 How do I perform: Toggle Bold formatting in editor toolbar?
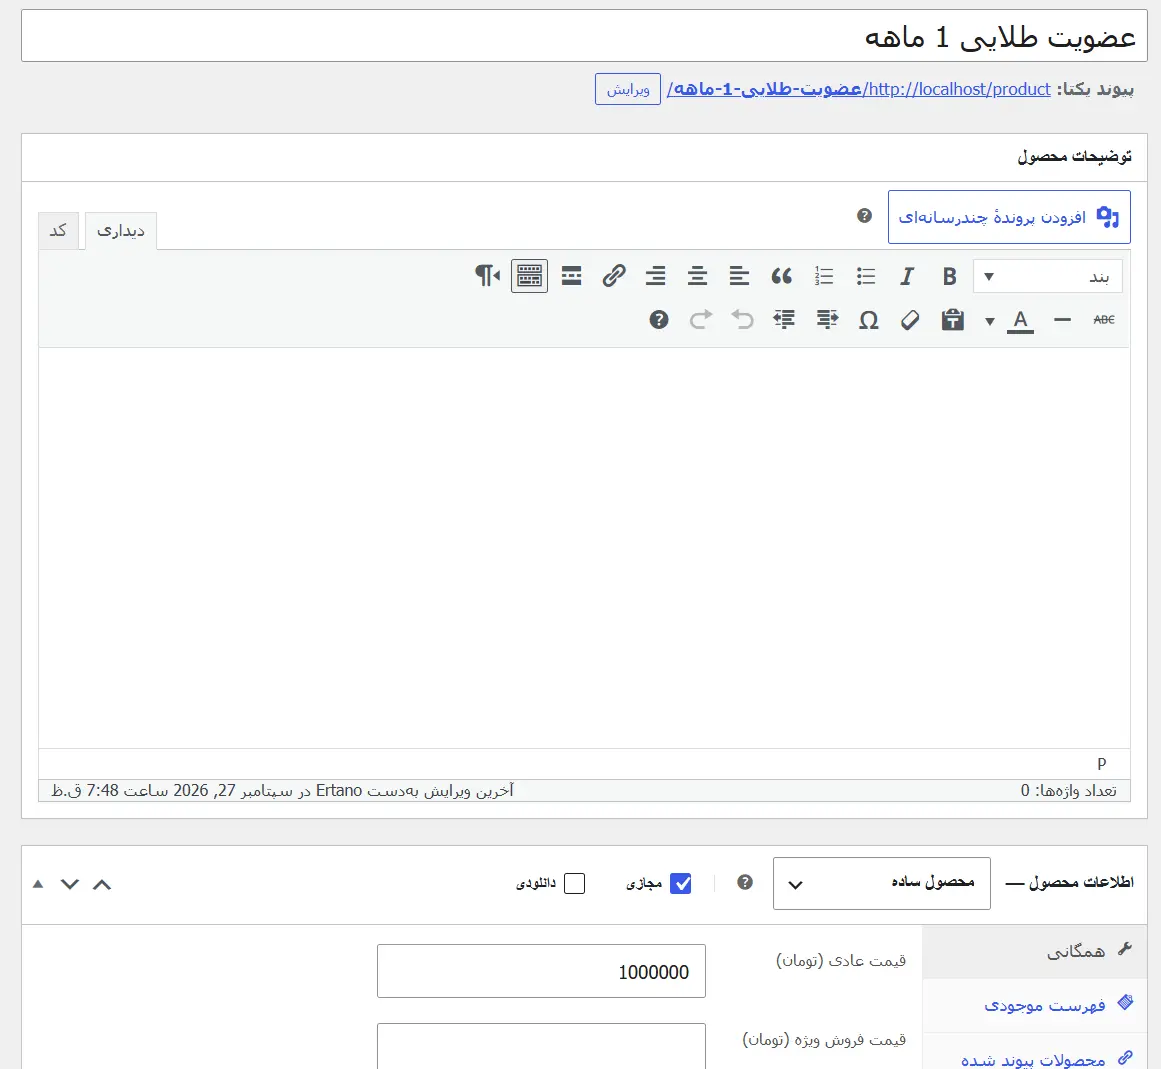coord(949,276)
